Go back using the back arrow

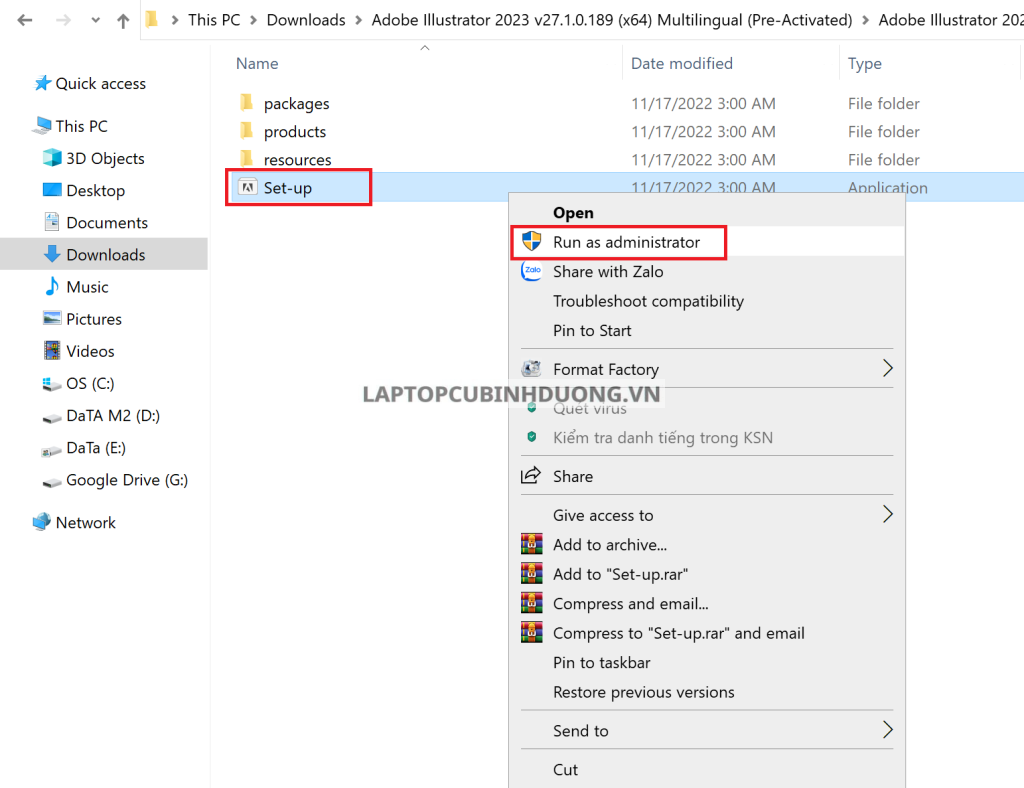click(x=25, y=20)
